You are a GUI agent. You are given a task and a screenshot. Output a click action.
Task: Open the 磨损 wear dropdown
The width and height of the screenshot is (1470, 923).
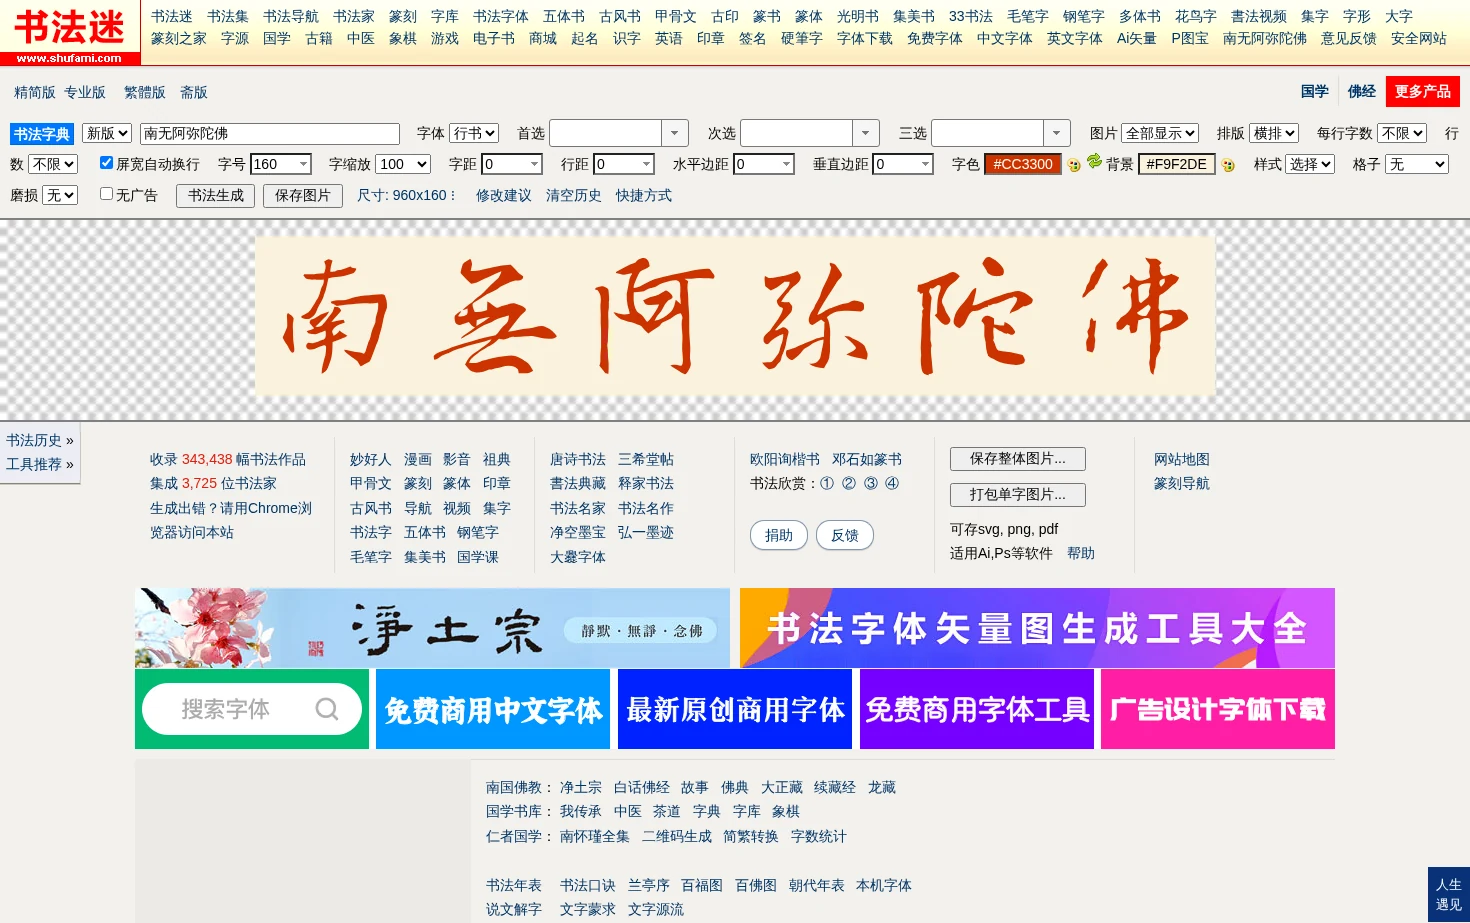60,195
